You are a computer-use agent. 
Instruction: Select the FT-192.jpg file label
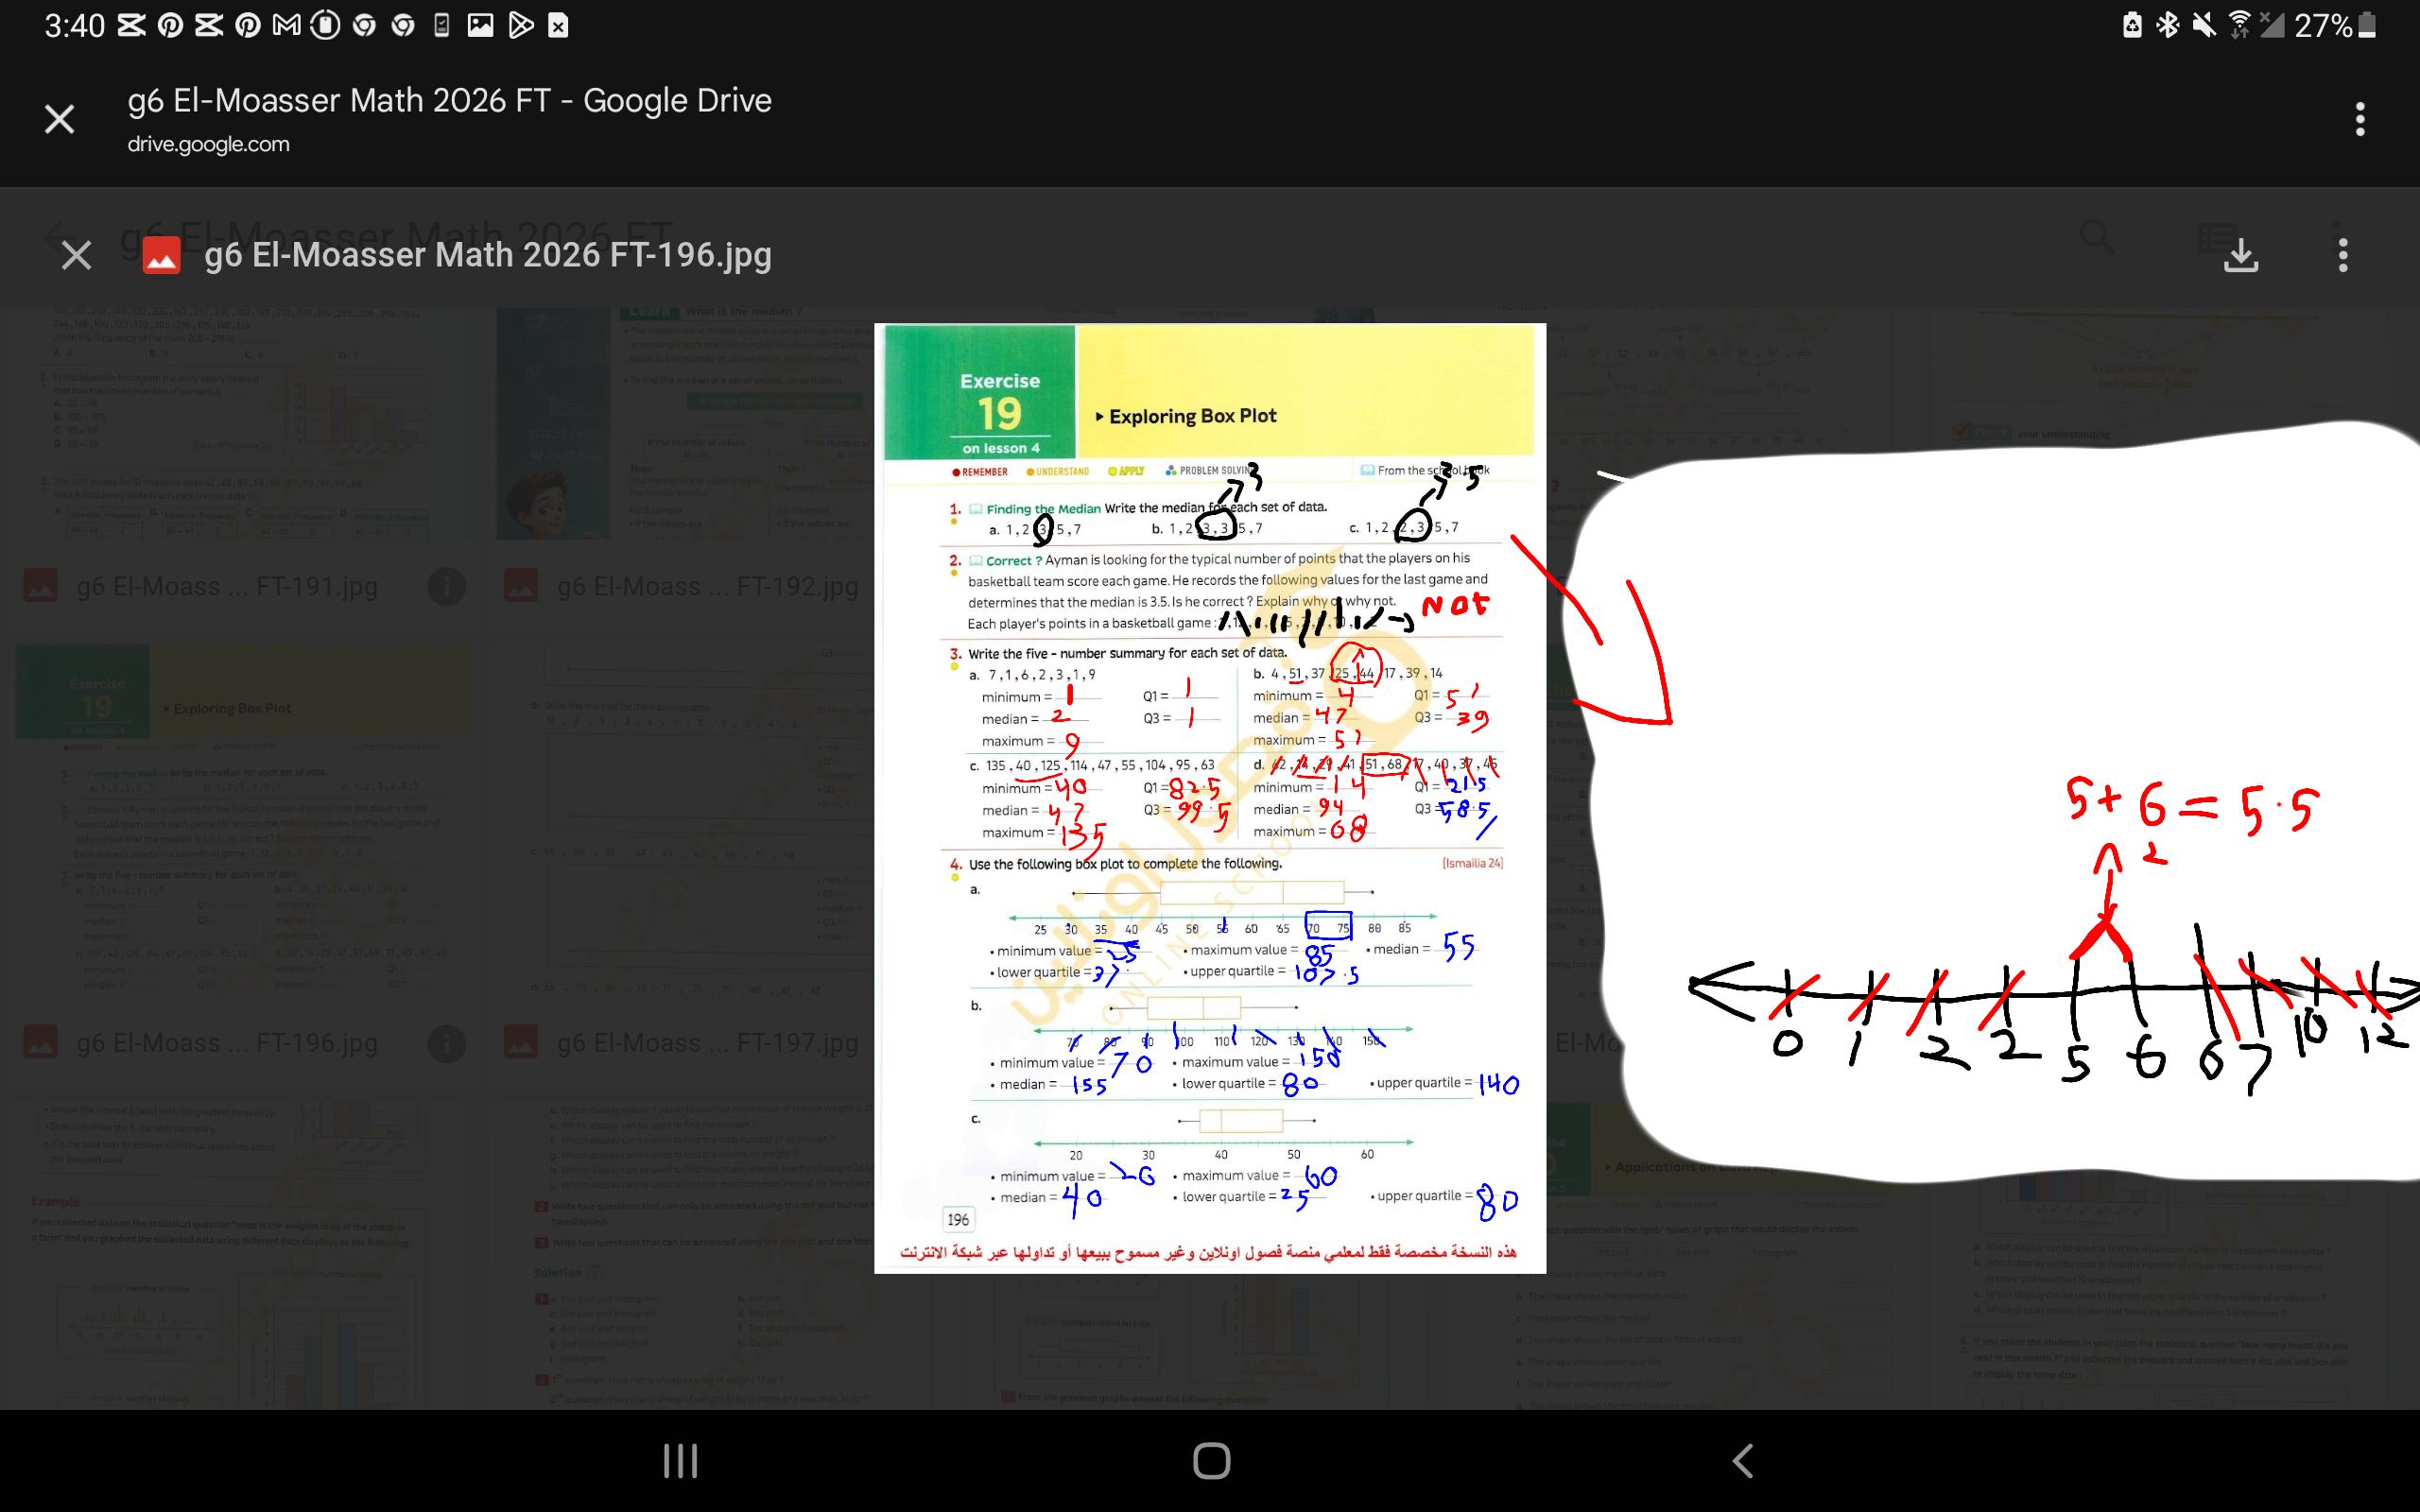pyautogui.click(x=707, y=586)
